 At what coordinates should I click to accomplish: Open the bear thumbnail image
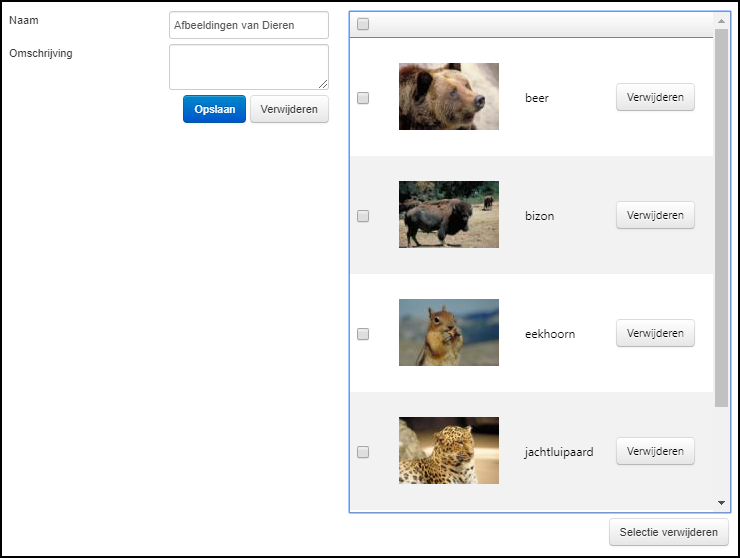pos(449,96)
